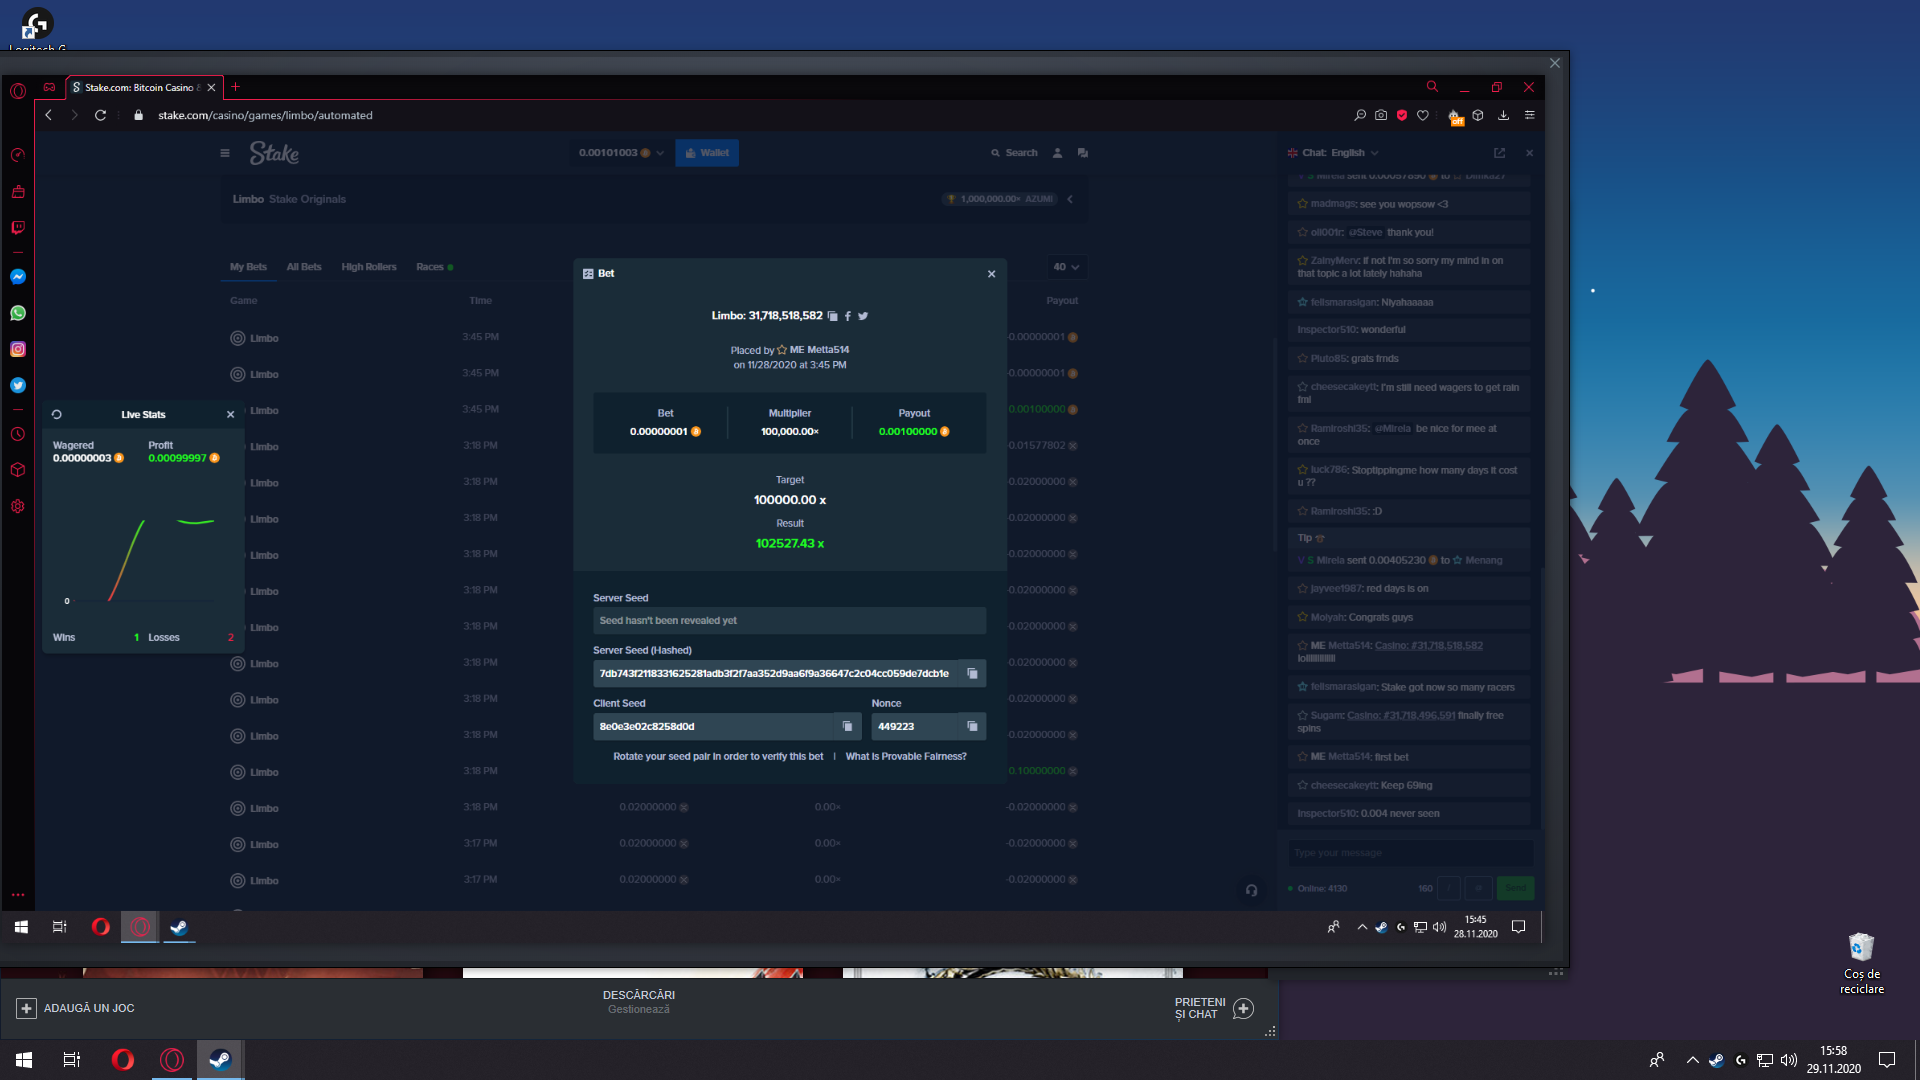
Task: Click the snapshot camera icon in address bar
Action: point(1381,115)
